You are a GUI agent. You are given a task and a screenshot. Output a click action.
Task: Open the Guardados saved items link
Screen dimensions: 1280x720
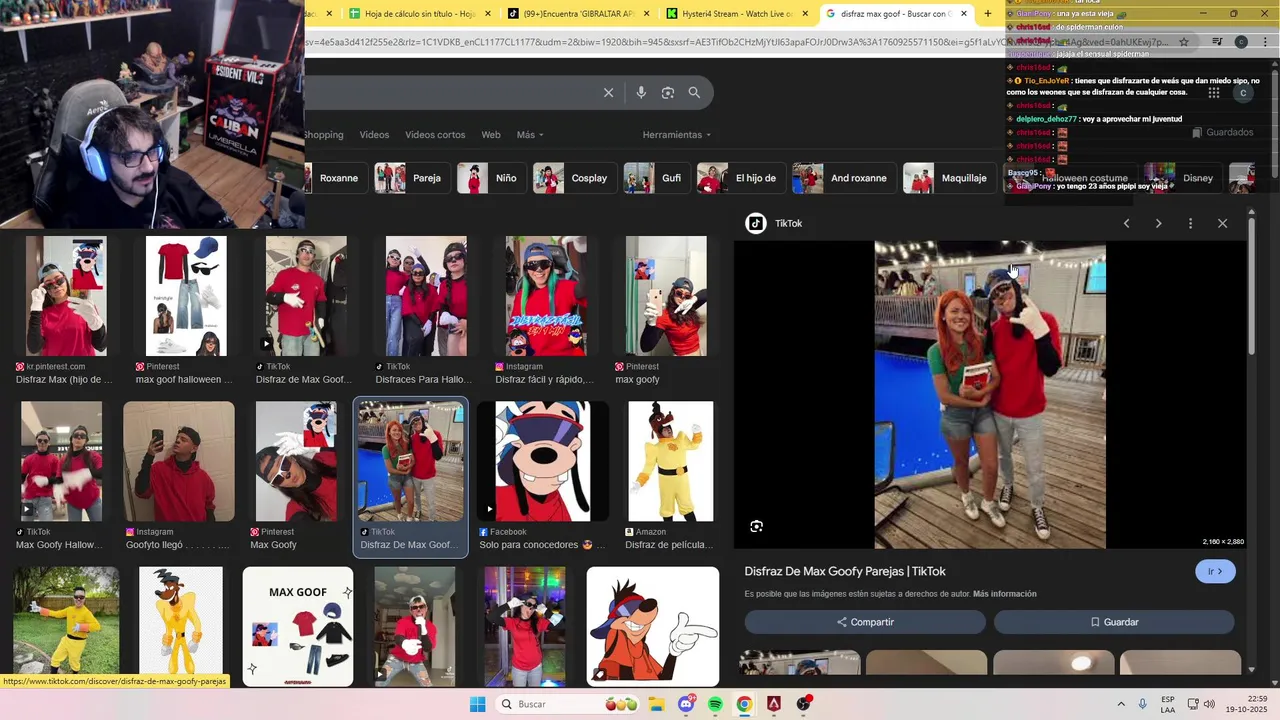pos(1222,132)
